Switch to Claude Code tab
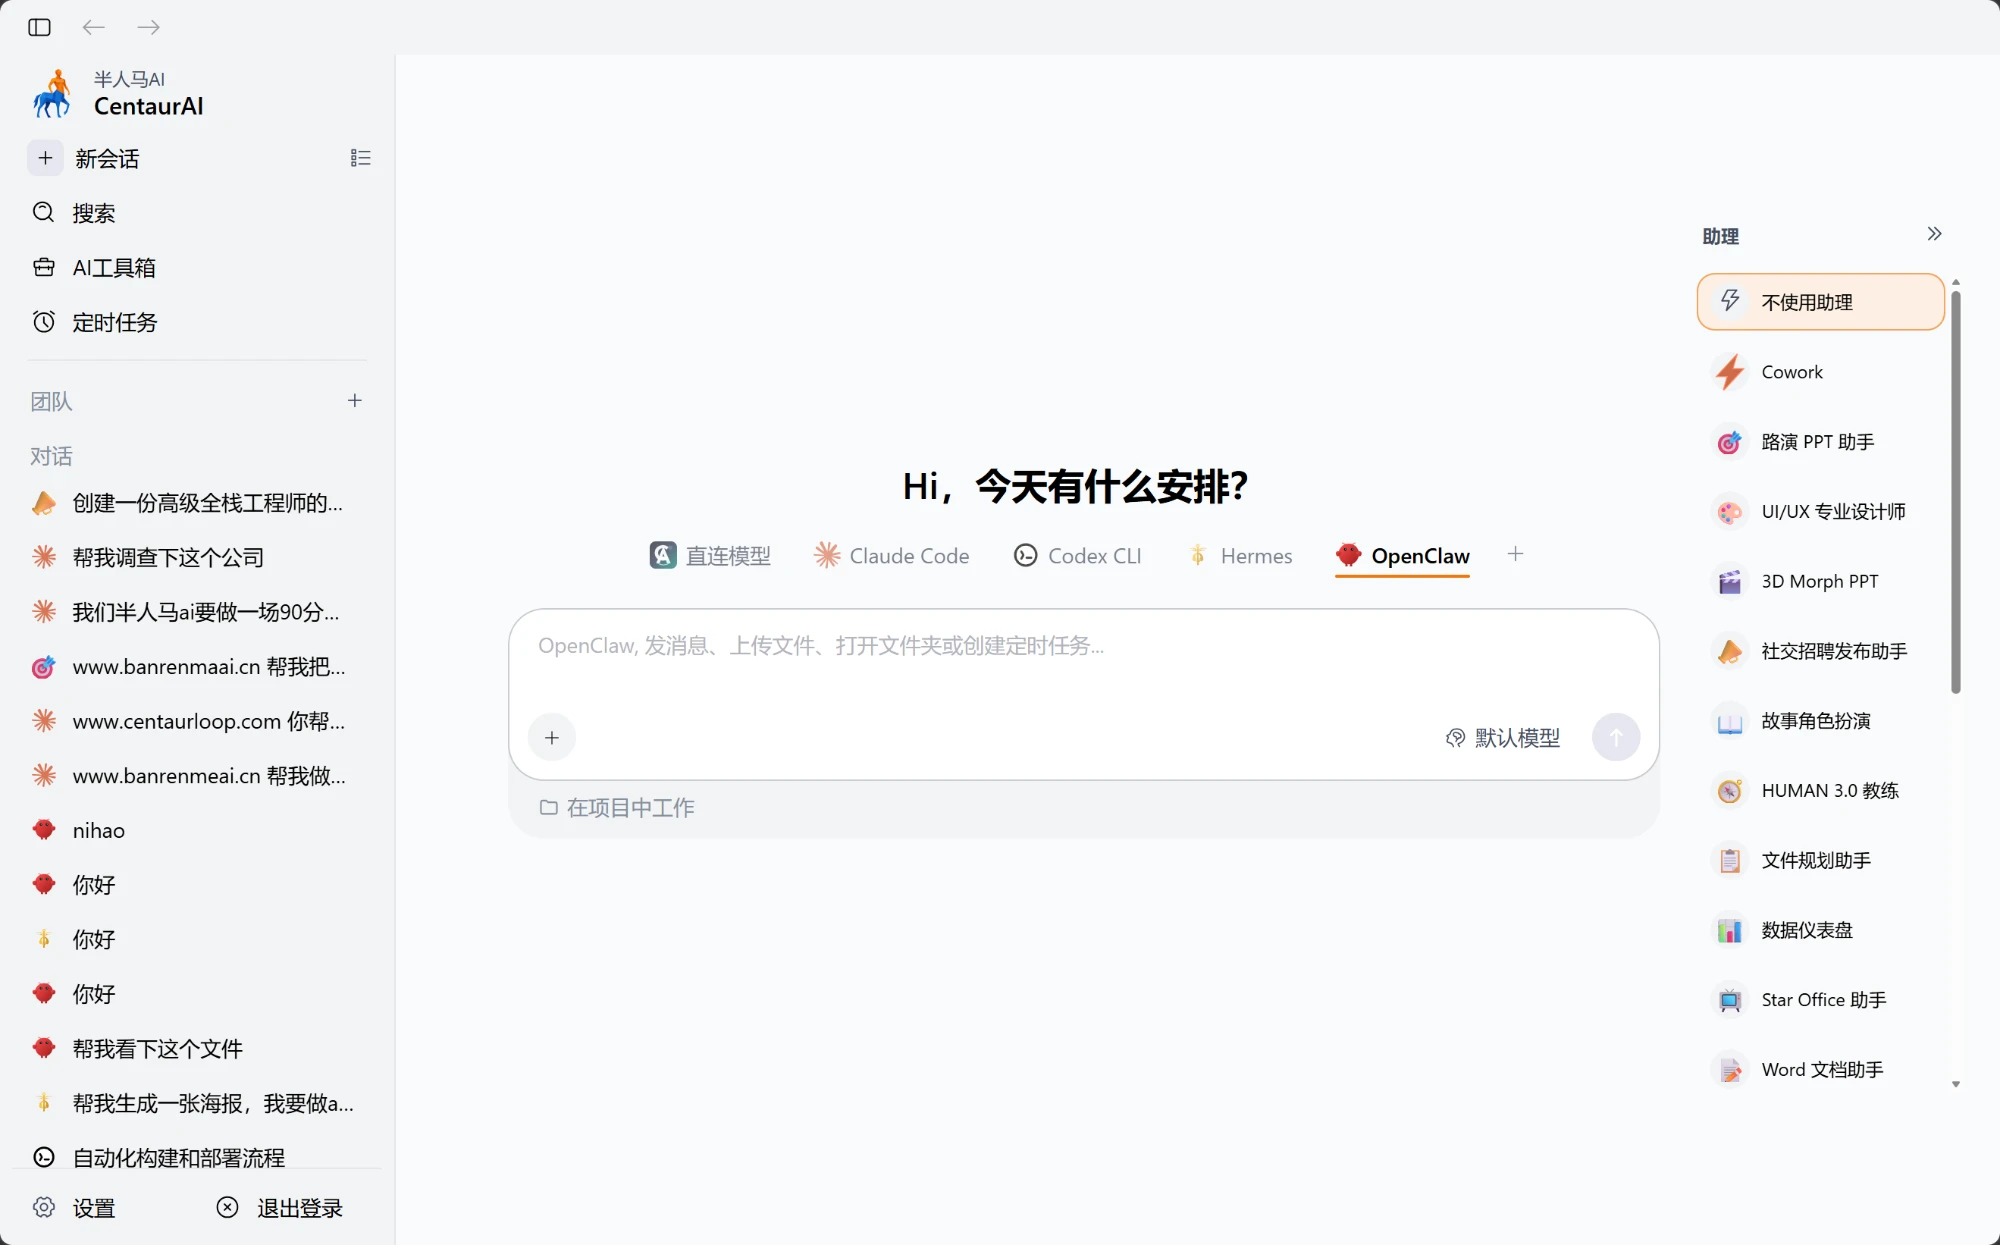This screenshot has height=1245, width=2000. point(892,556)
